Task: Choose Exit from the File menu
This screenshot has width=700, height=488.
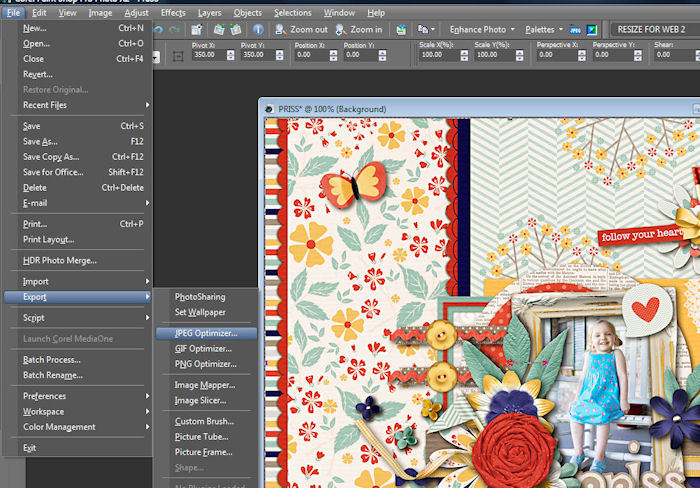Action: [x=78, y=448]
